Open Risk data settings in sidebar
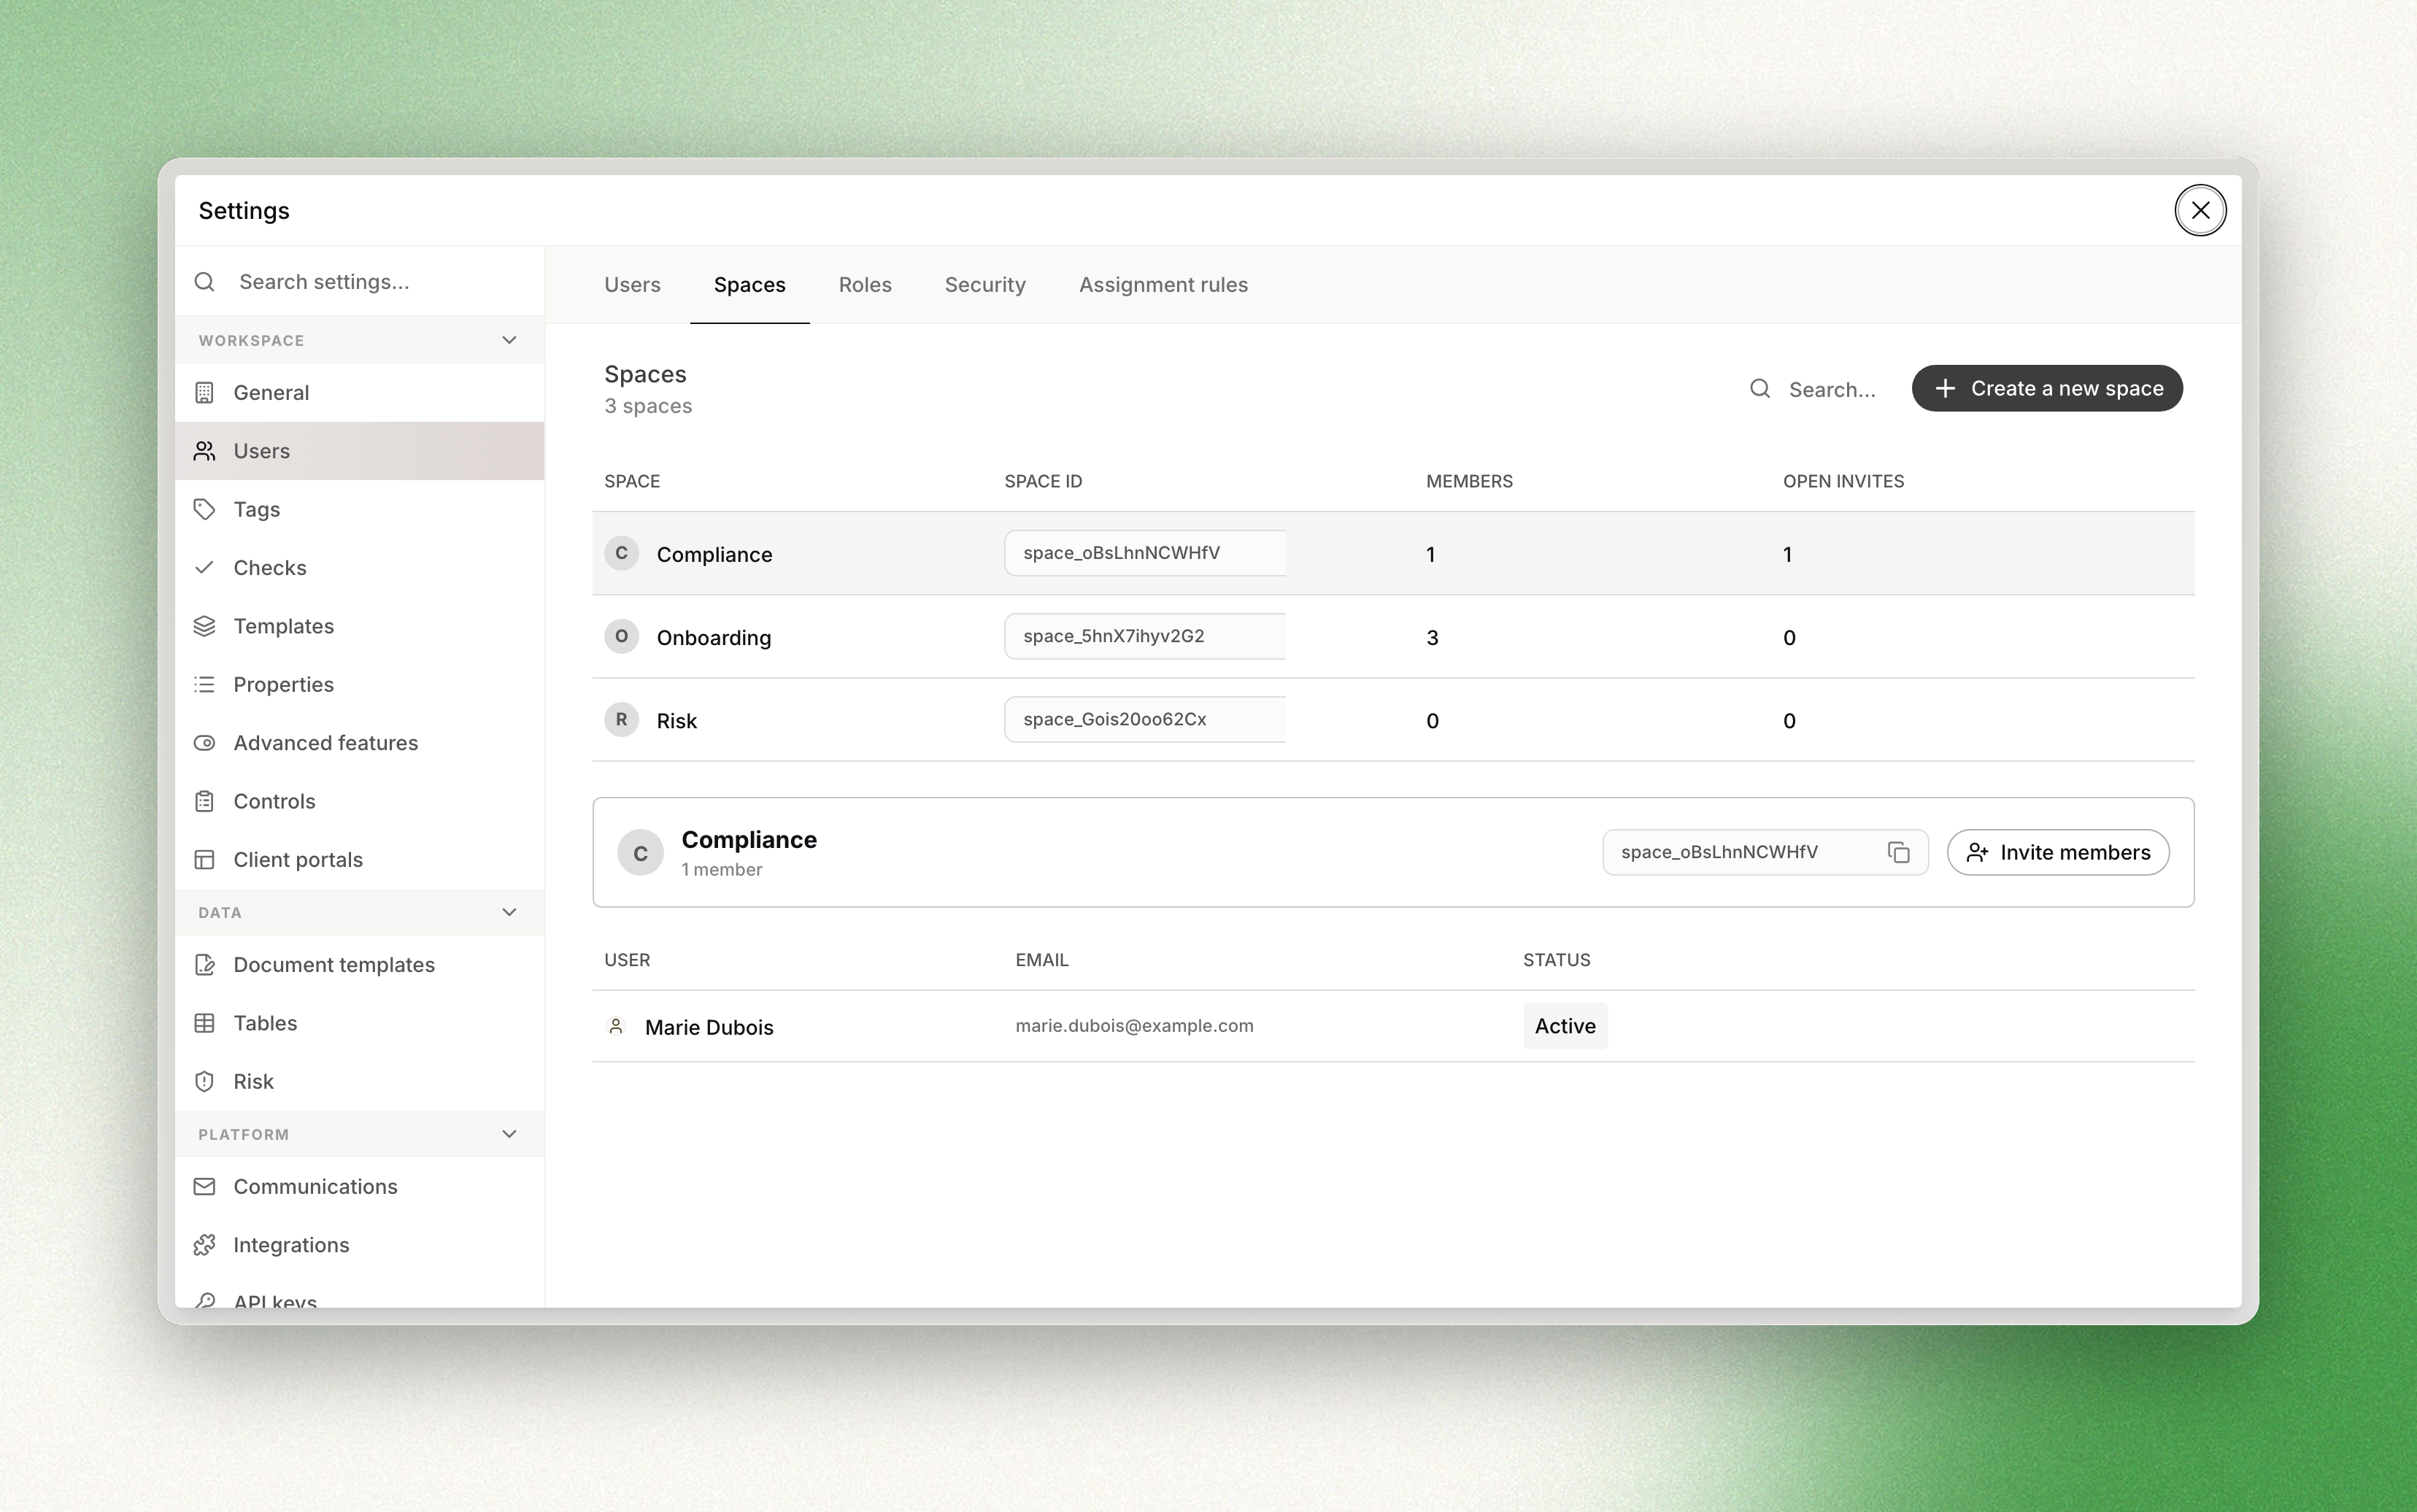Image resolution: width=2417 pixels, height=1512 pixels. point(359,1082)
